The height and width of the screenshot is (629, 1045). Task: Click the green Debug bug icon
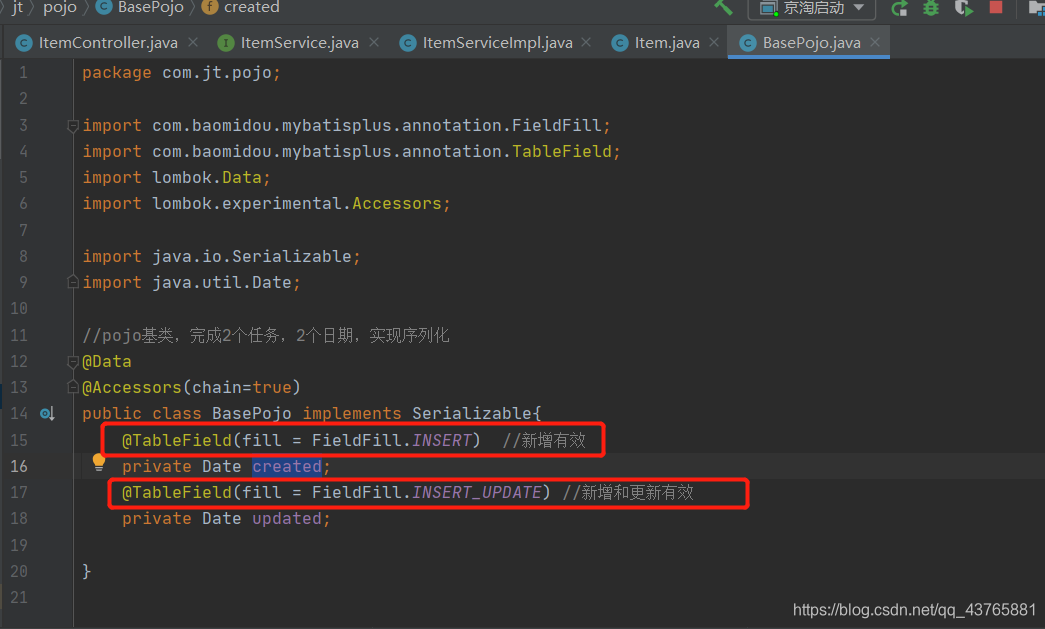(x=931, y=8)
